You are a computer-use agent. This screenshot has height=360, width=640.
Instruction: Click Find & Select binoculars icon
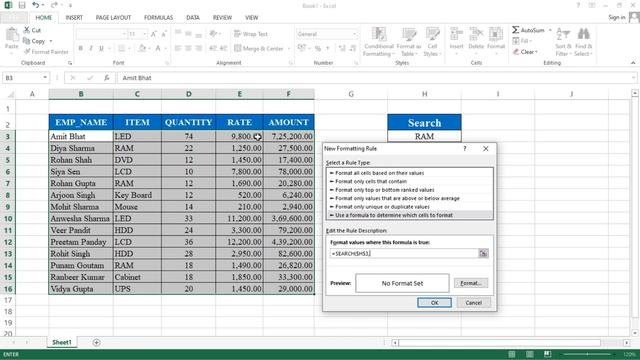pyautogui.click(x=583, y=35)
